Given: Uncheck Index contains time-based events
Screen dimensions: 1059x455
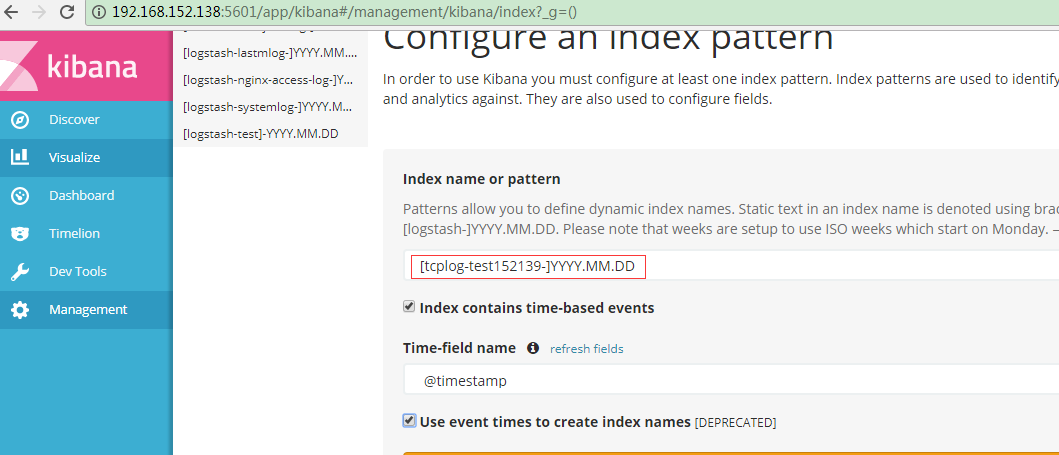Looking at the screenshot, I should 409,307.
